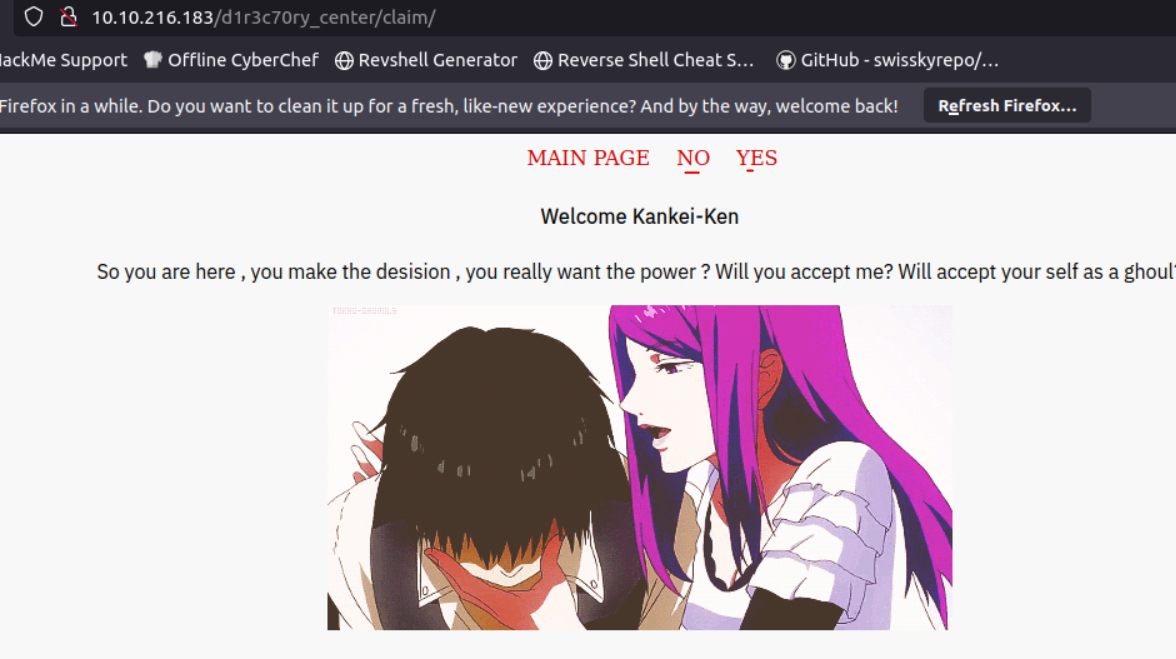This screenshot has height=659, width=1176.
Task: Open the Reverse Shell Cheat Sheet bookmark
Action: (644, 60)
